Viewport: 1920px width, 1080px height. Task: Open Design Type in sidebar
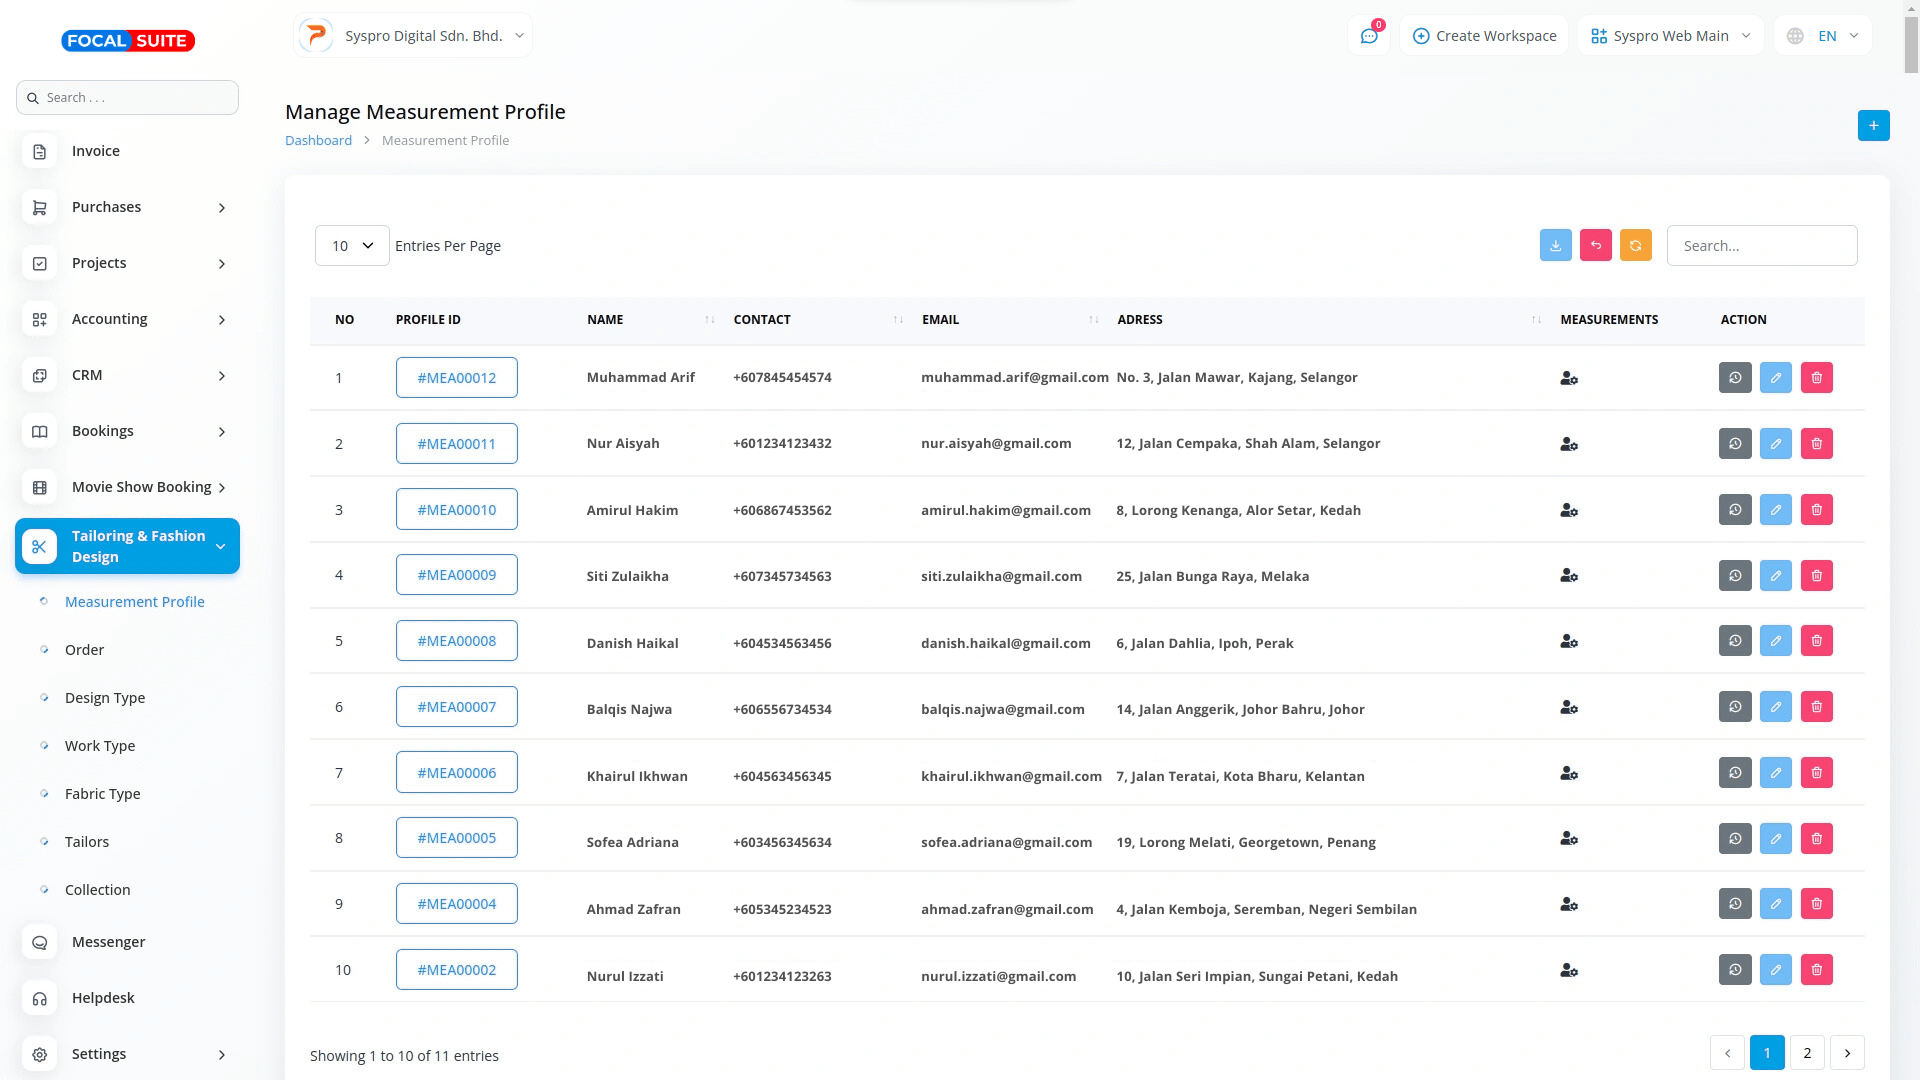click(x=105, y=697)
